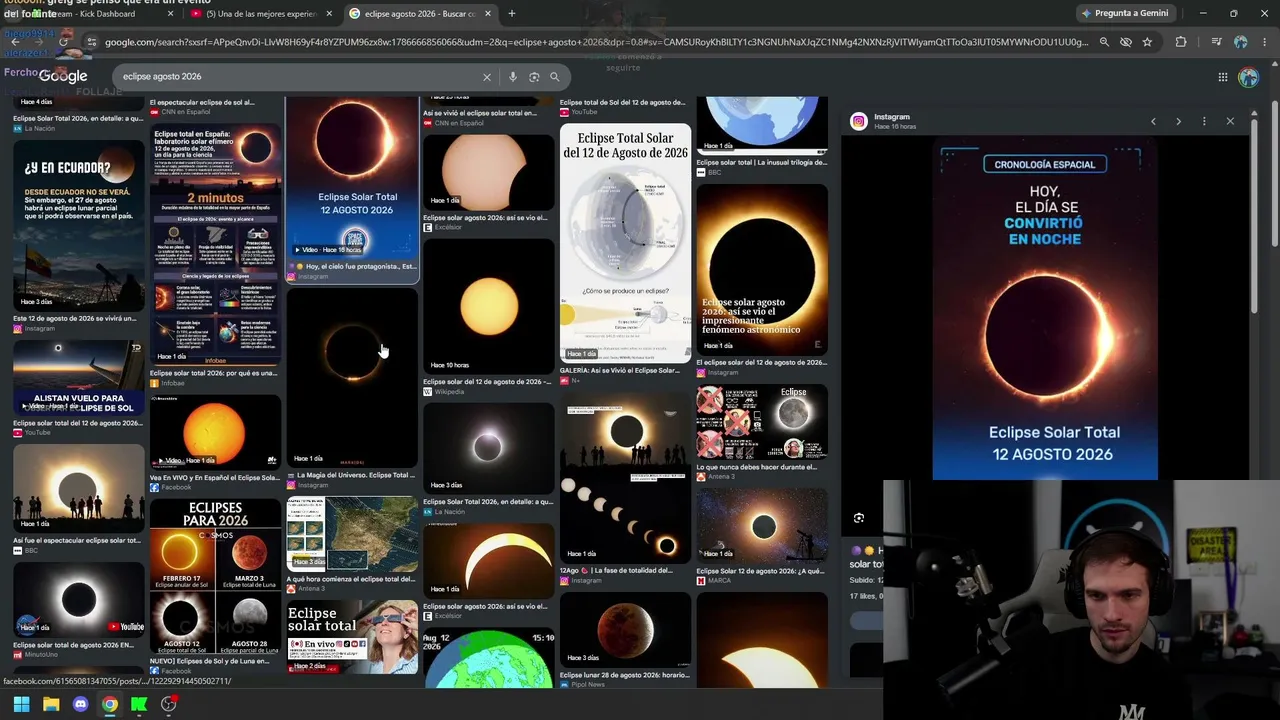Open Windows Start menu
Image resolution: width=1280 pixels, height=720 pixels.
tap(21, 704)
